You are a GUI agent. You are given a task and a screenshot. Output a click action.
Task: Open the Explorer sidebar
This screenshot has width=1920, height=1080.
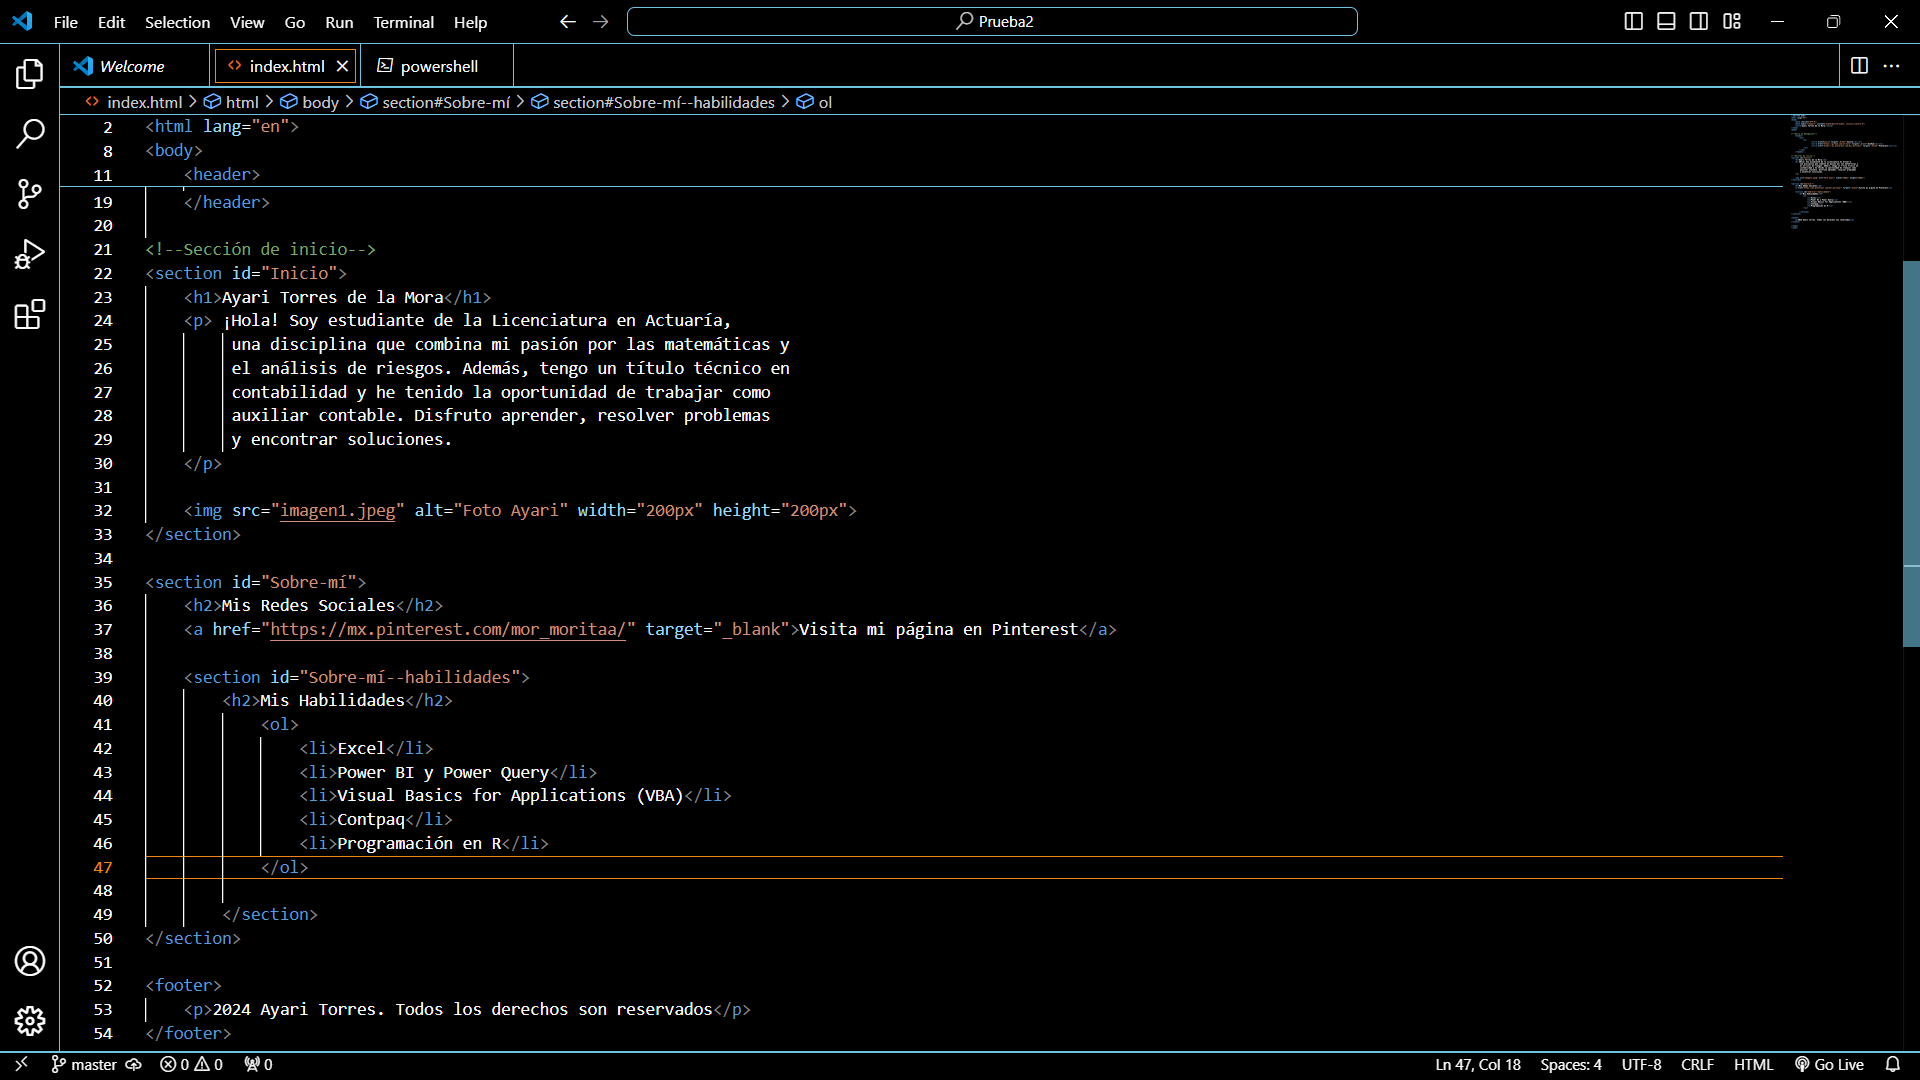click(30, 73)
